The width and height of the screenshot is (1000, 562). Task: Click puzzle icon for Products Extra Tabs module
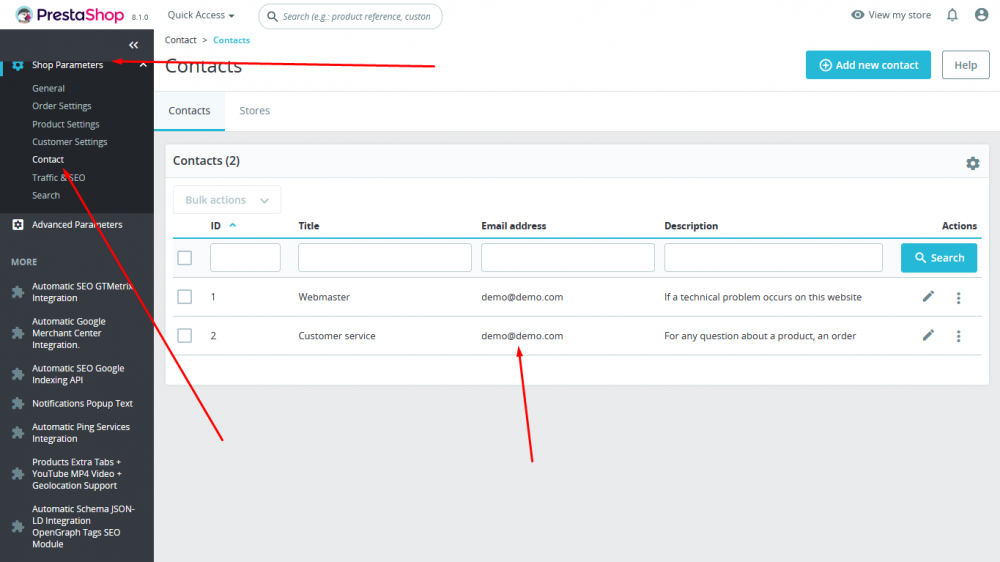18,474
